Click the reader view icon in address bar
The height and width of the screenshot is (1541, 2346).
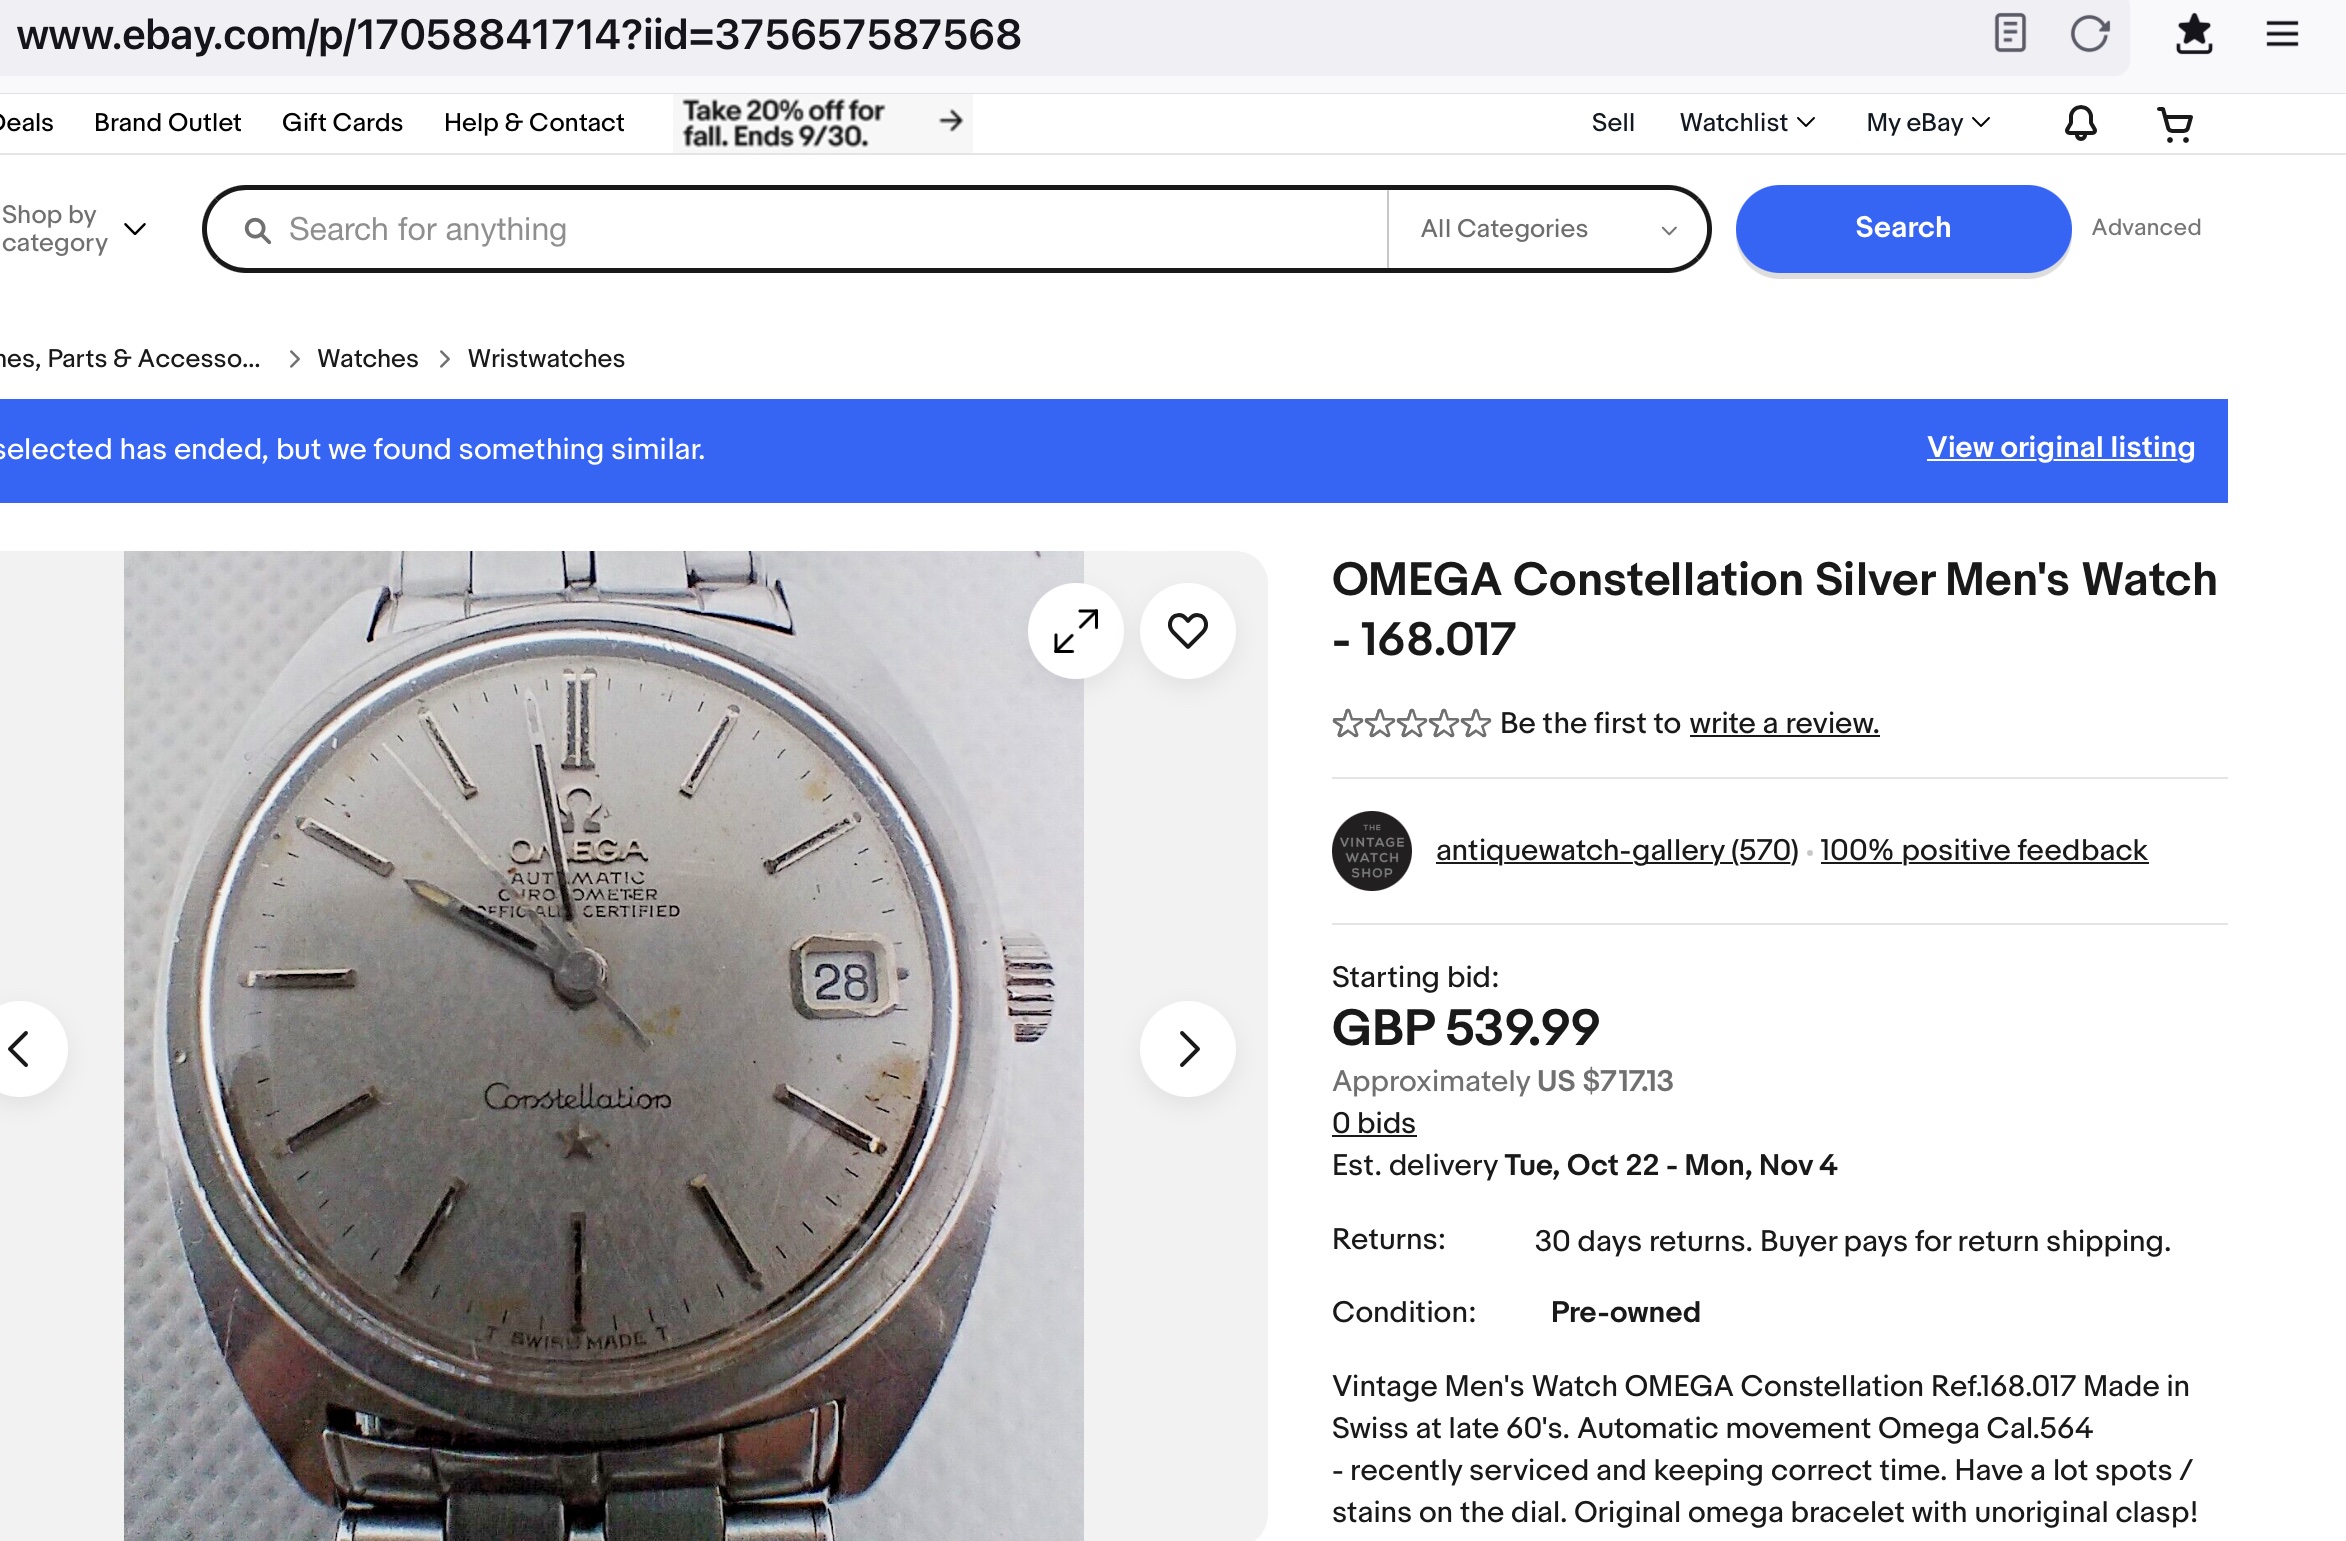coord(2009,34)
